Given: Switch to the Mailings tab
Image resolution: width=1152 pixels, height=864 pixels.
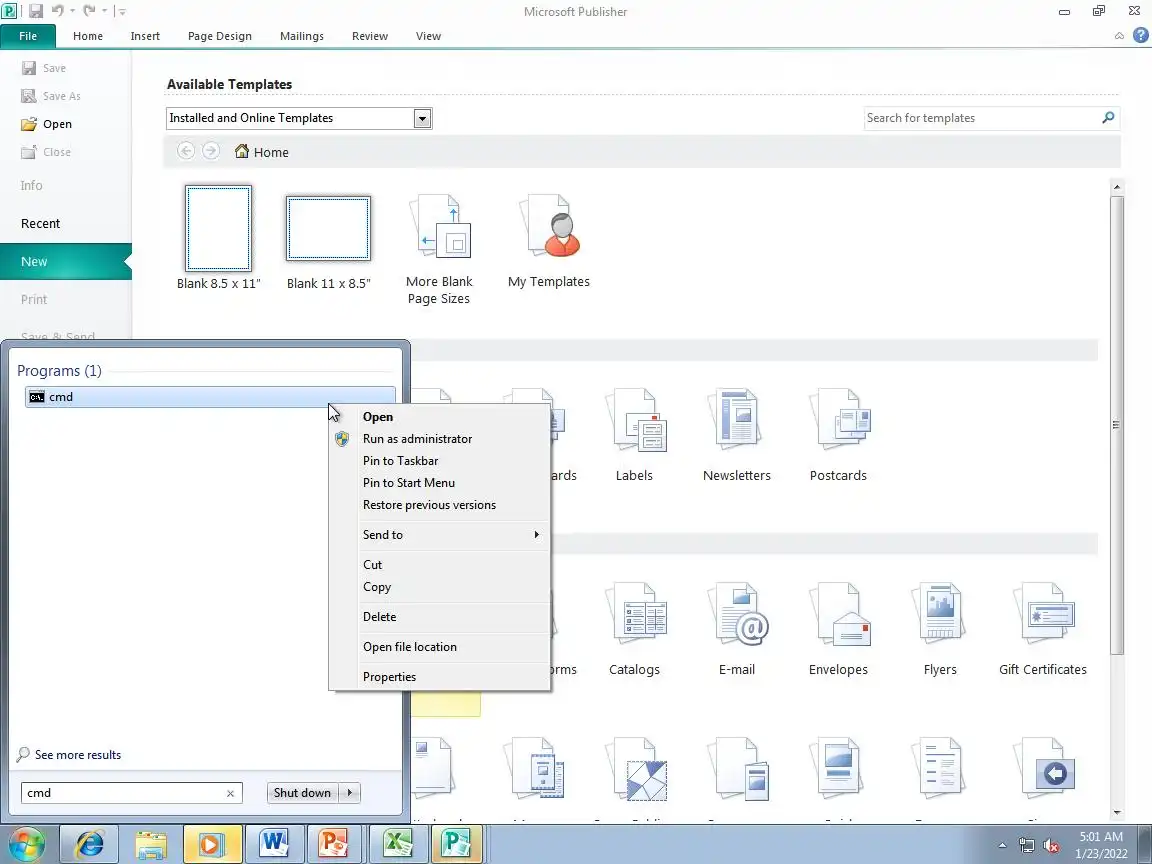Looking at the screenshot, I should point(301,36).
